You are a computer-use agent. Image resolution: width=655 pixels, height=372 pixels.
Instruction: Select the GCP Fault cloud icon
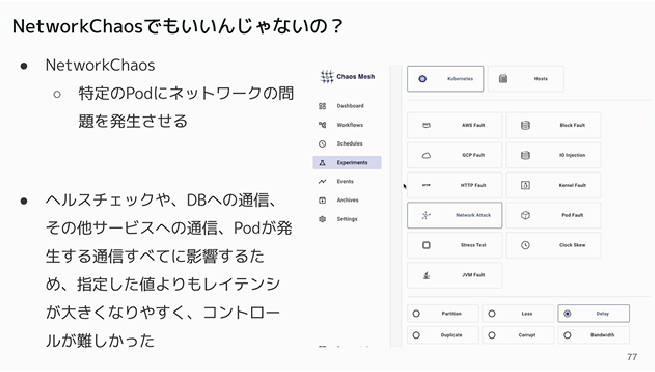(426, 155)
